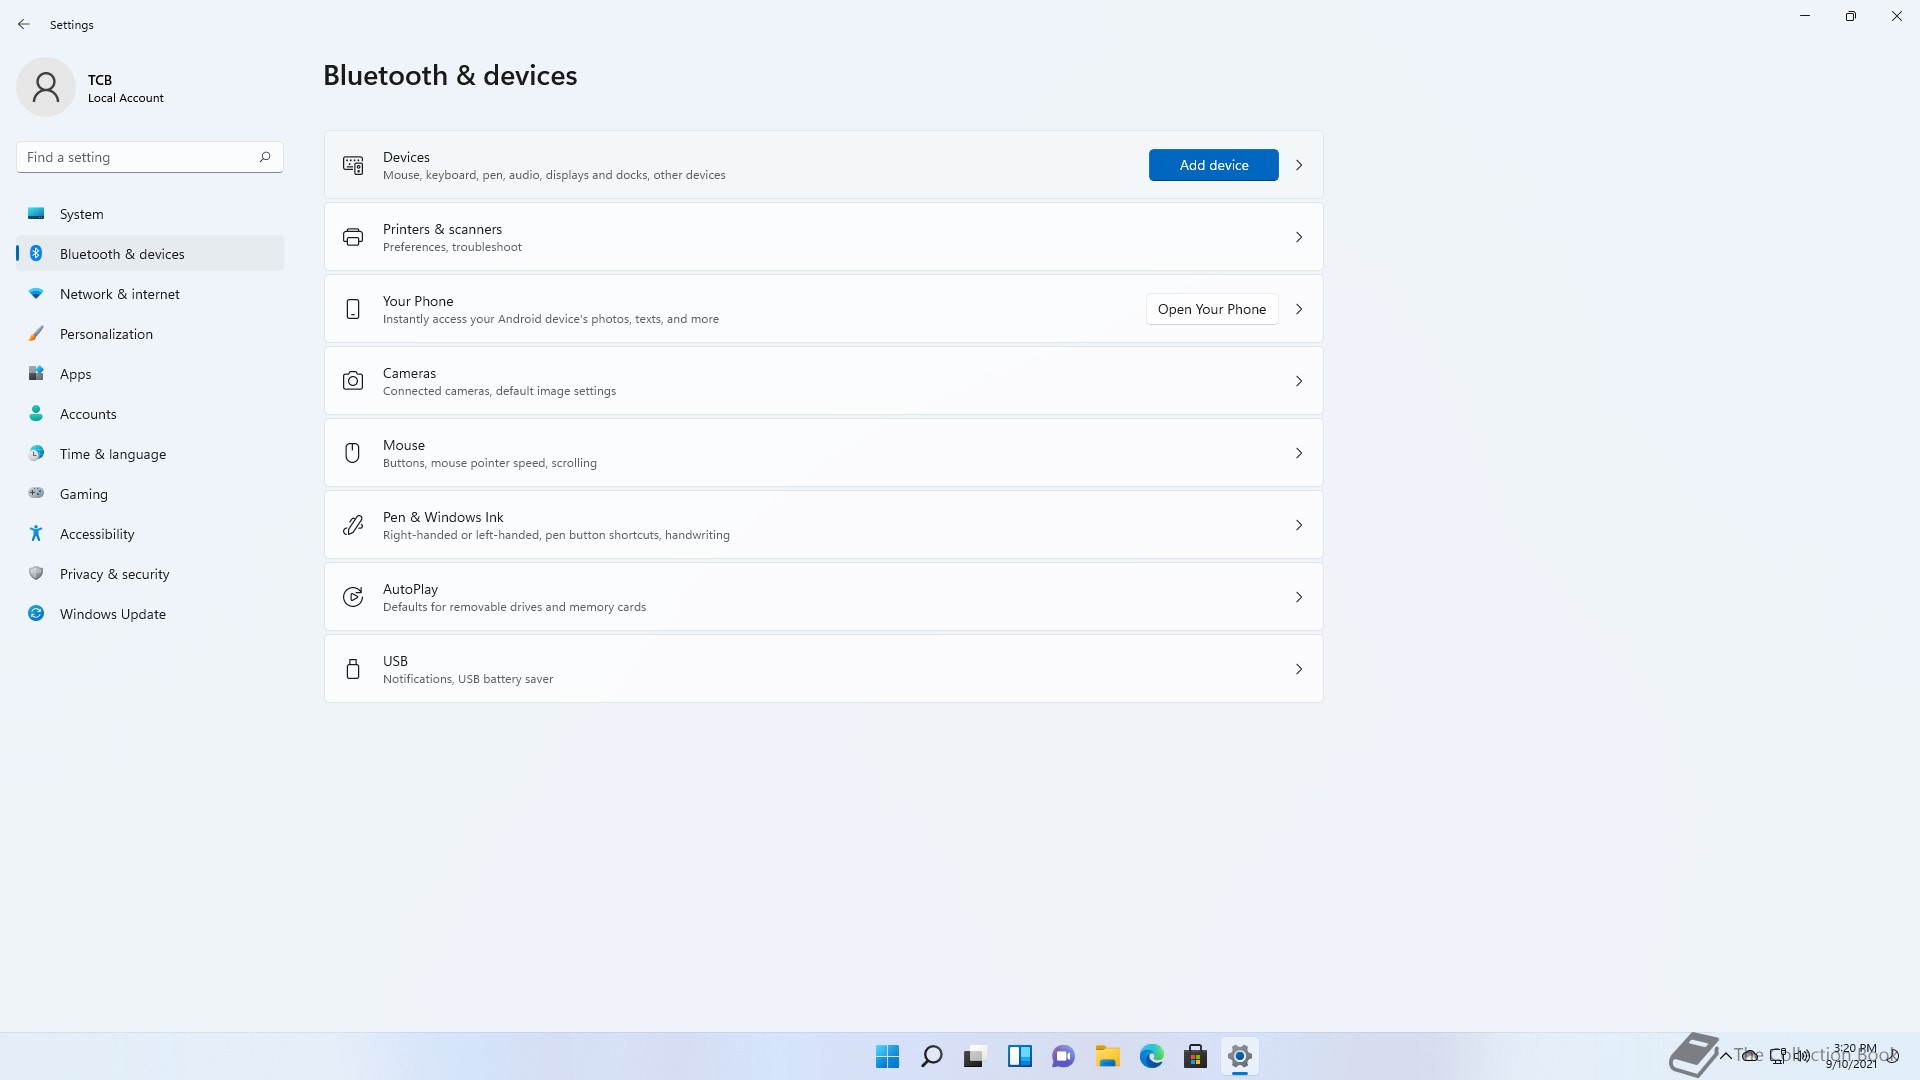Expand the Mouse row chevron
This screenshot has width=1920, height=1080.
pyautogui.click(x=1299, y=453)
